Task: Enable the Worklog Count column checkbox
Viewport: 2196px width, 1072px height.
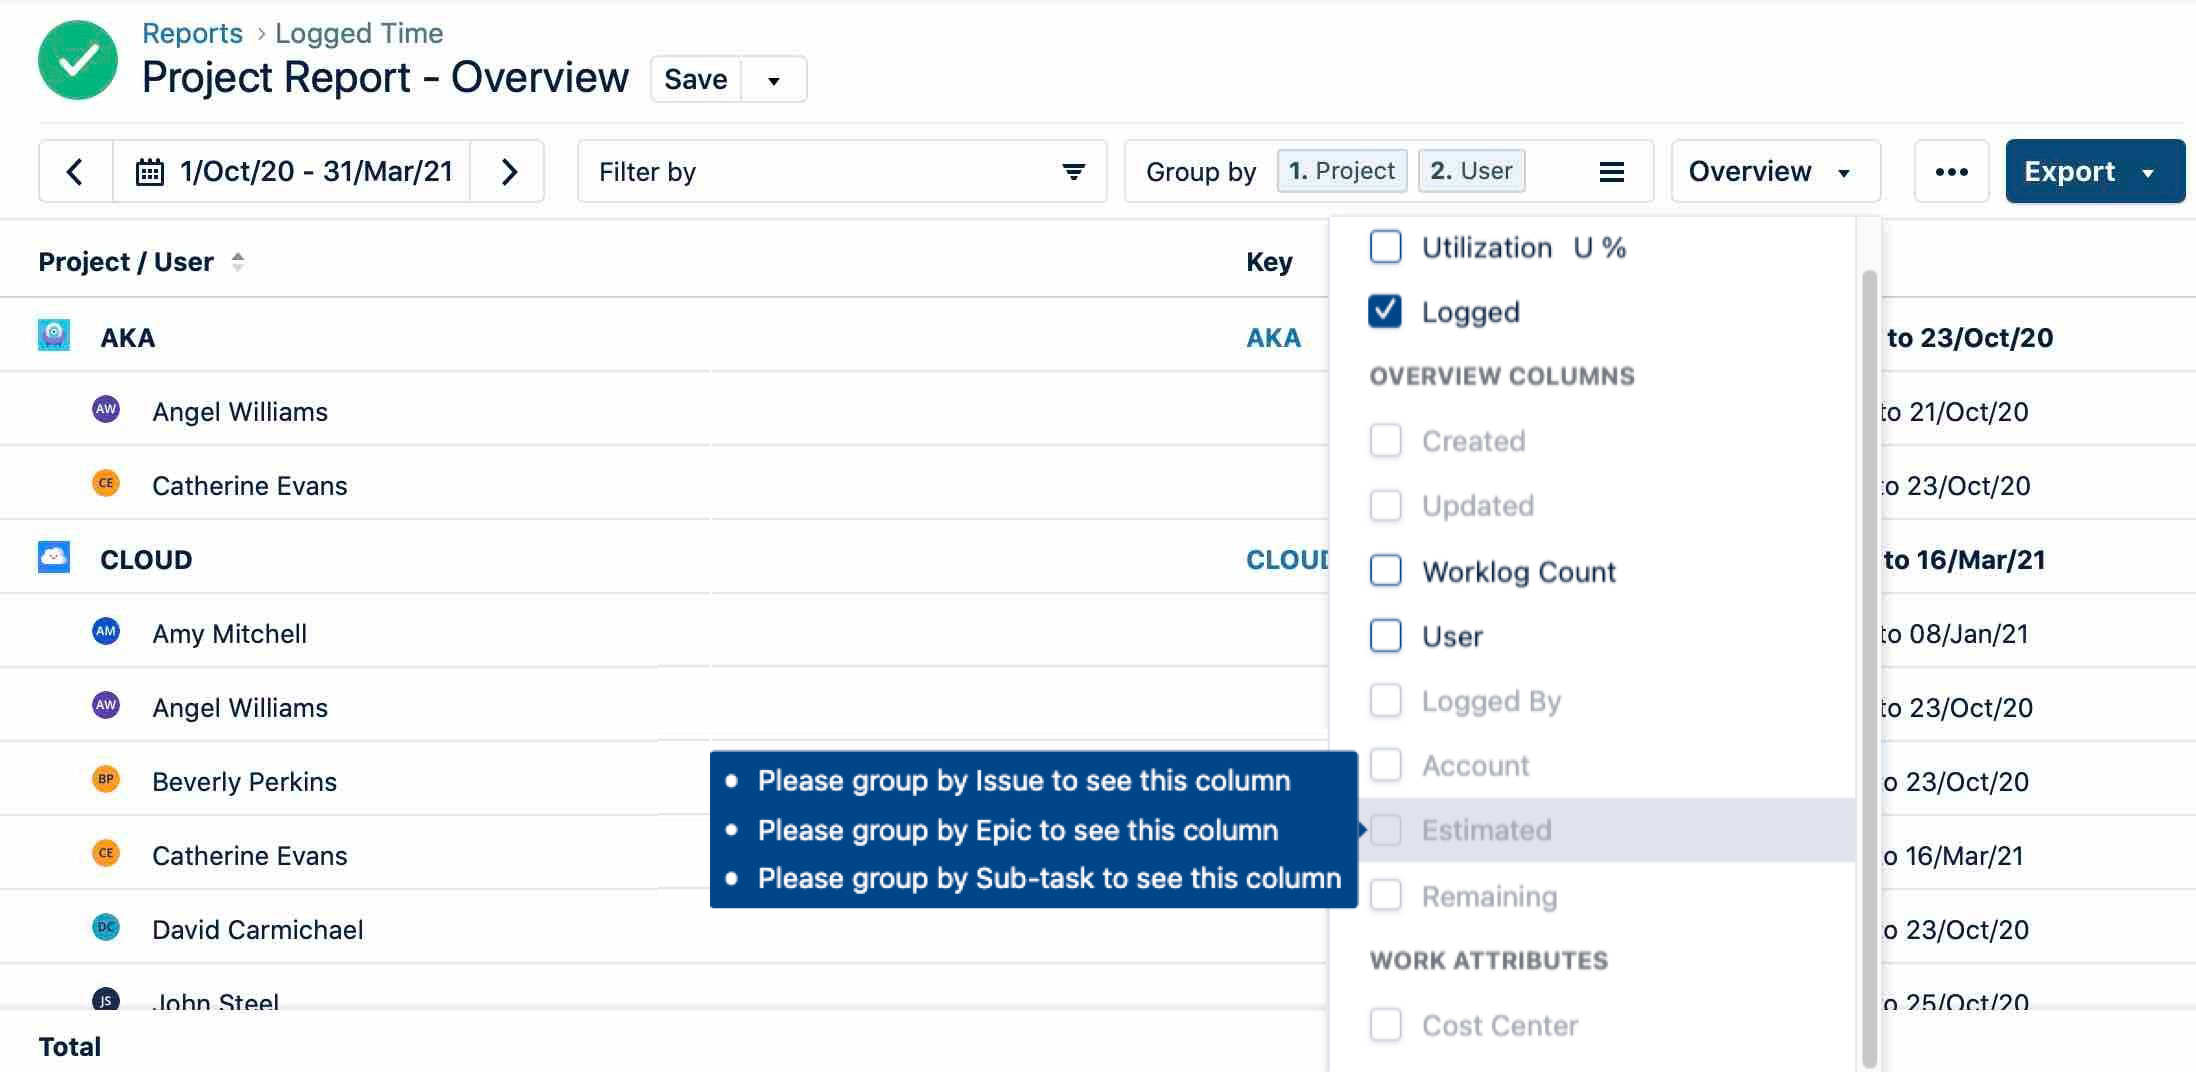Action: point(1385,570)
